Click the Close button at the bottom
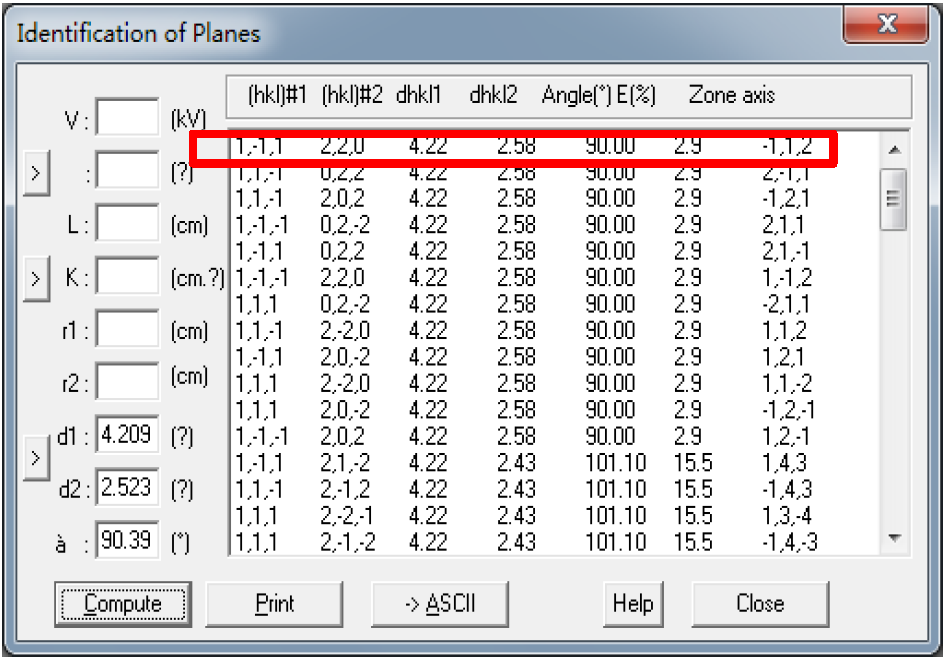The width and height of the screenshot is (945, 661). [760, 604]
